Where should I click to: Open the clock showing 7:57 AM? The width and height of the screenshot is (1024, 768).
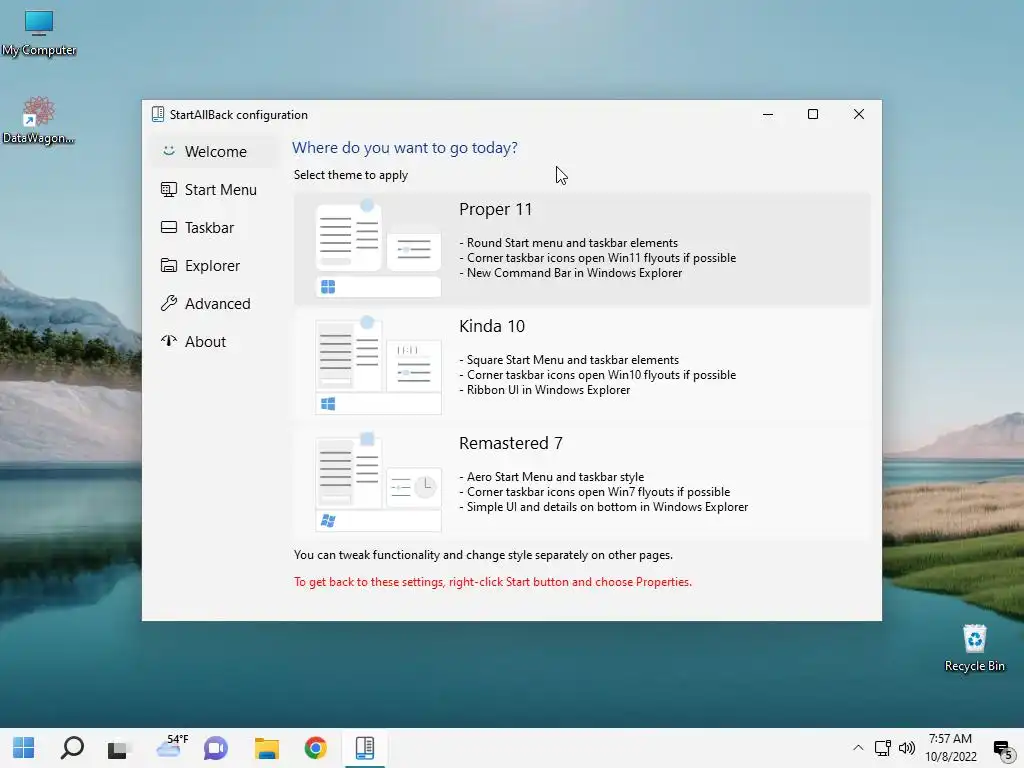click(951, 748)
